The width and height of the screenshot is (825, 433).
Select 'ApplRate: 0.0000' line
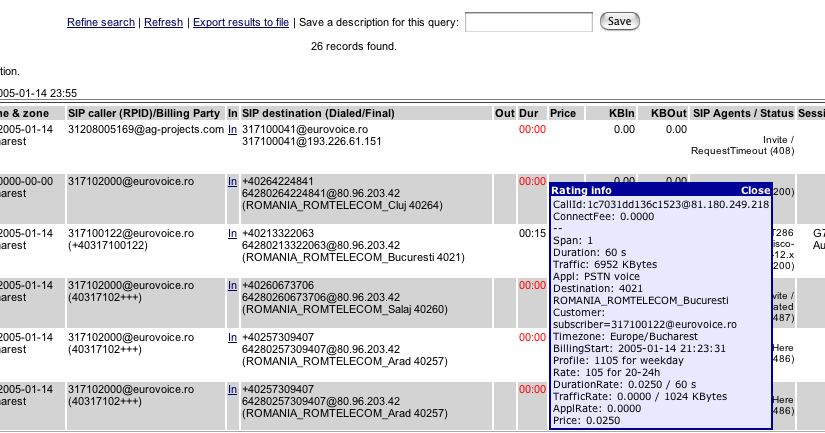(x=597, y=408)
